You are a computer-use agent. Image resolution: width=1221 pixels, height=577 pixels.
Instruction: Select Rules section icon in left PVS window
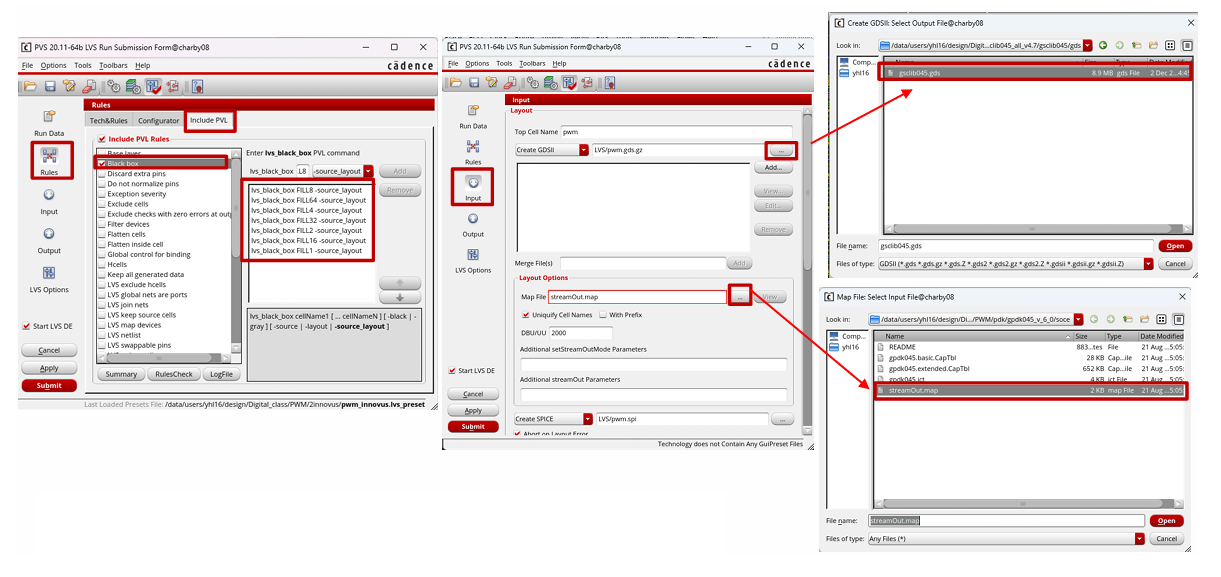click(49, 160)
